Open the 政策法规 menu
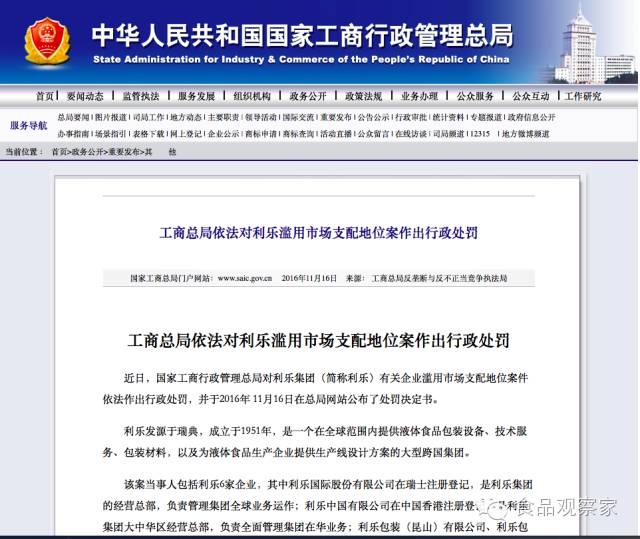This screenshot has height=539, width=640. [x=364, y=96]
